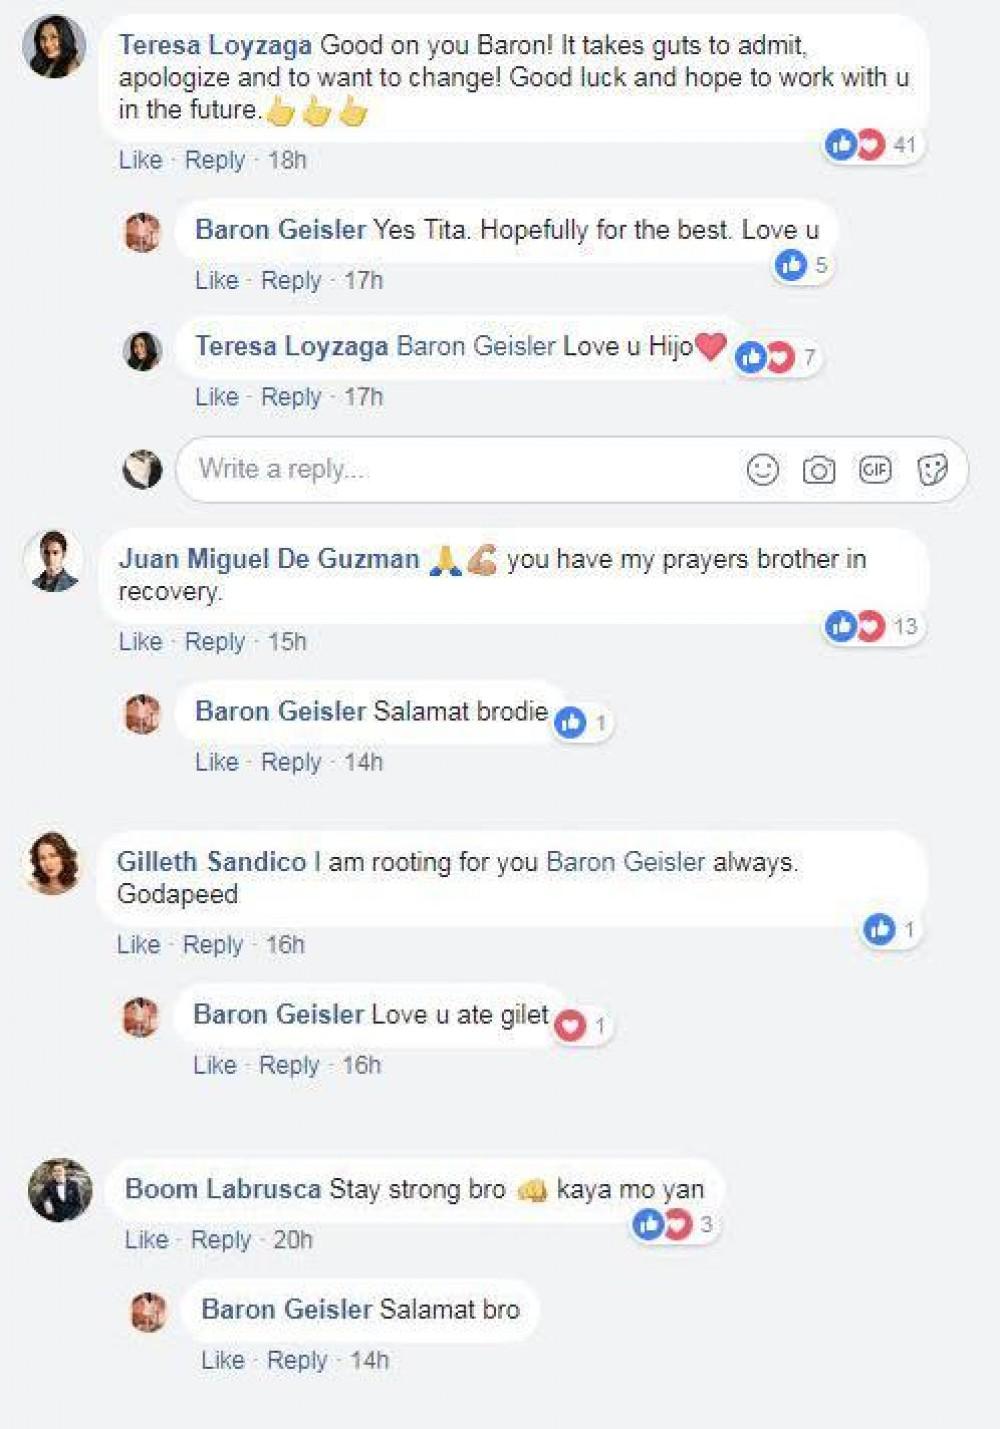Image resolution: width=1000 pixels, height=1429 pixels.
Task: Like Gilleth Sandico's comment
Action: pyautogui.click(x=138, y=944)
